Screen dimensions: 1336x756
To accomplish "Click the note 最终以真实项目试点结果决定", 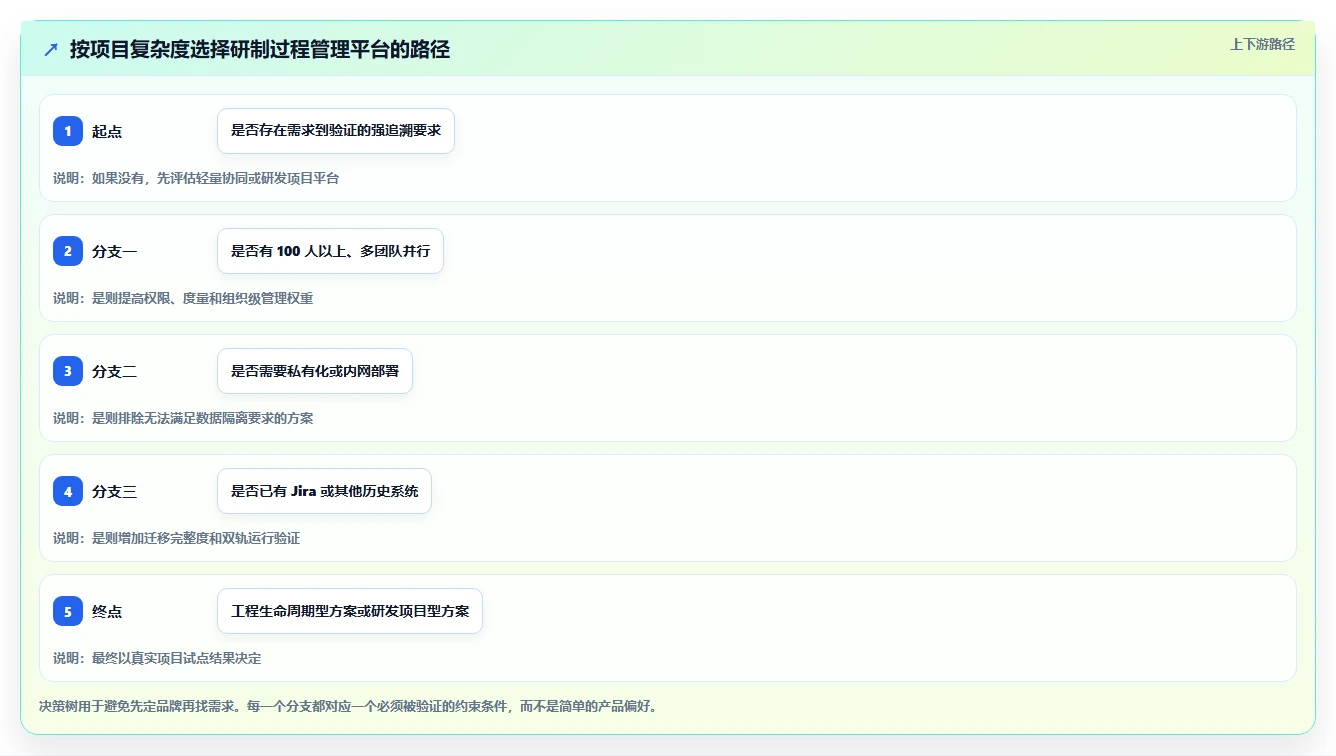I will [177, 658].
